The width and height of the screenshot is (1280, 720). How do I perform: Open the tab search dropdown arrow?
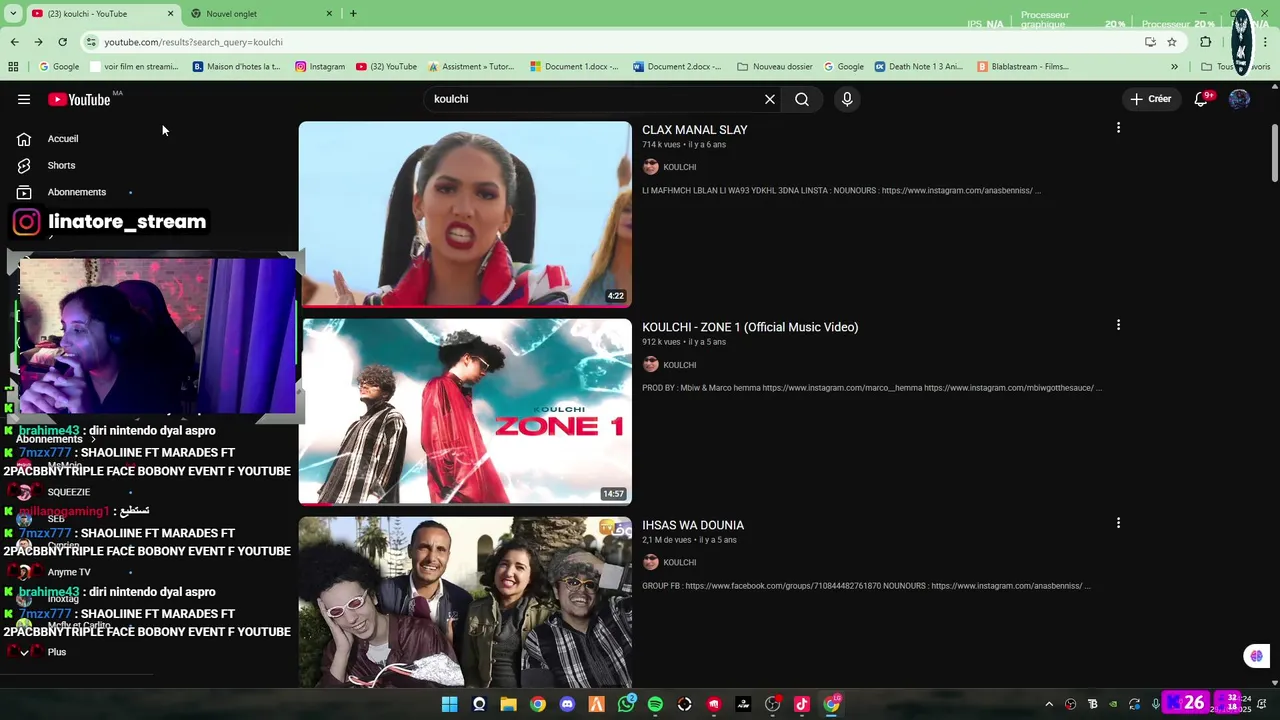coord(13,14)
